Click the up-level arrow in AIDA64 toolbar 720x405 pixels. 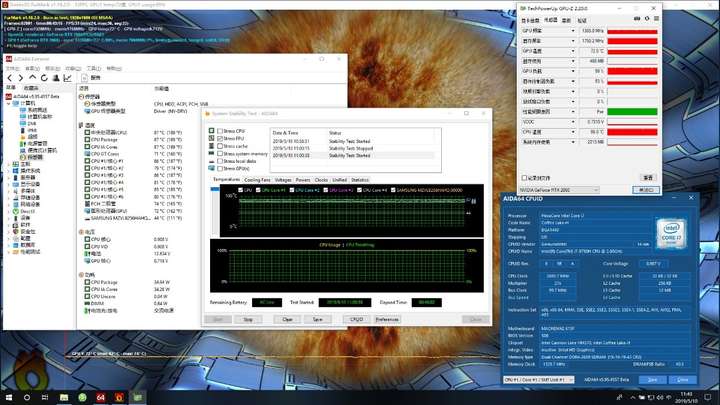(32, 78)
